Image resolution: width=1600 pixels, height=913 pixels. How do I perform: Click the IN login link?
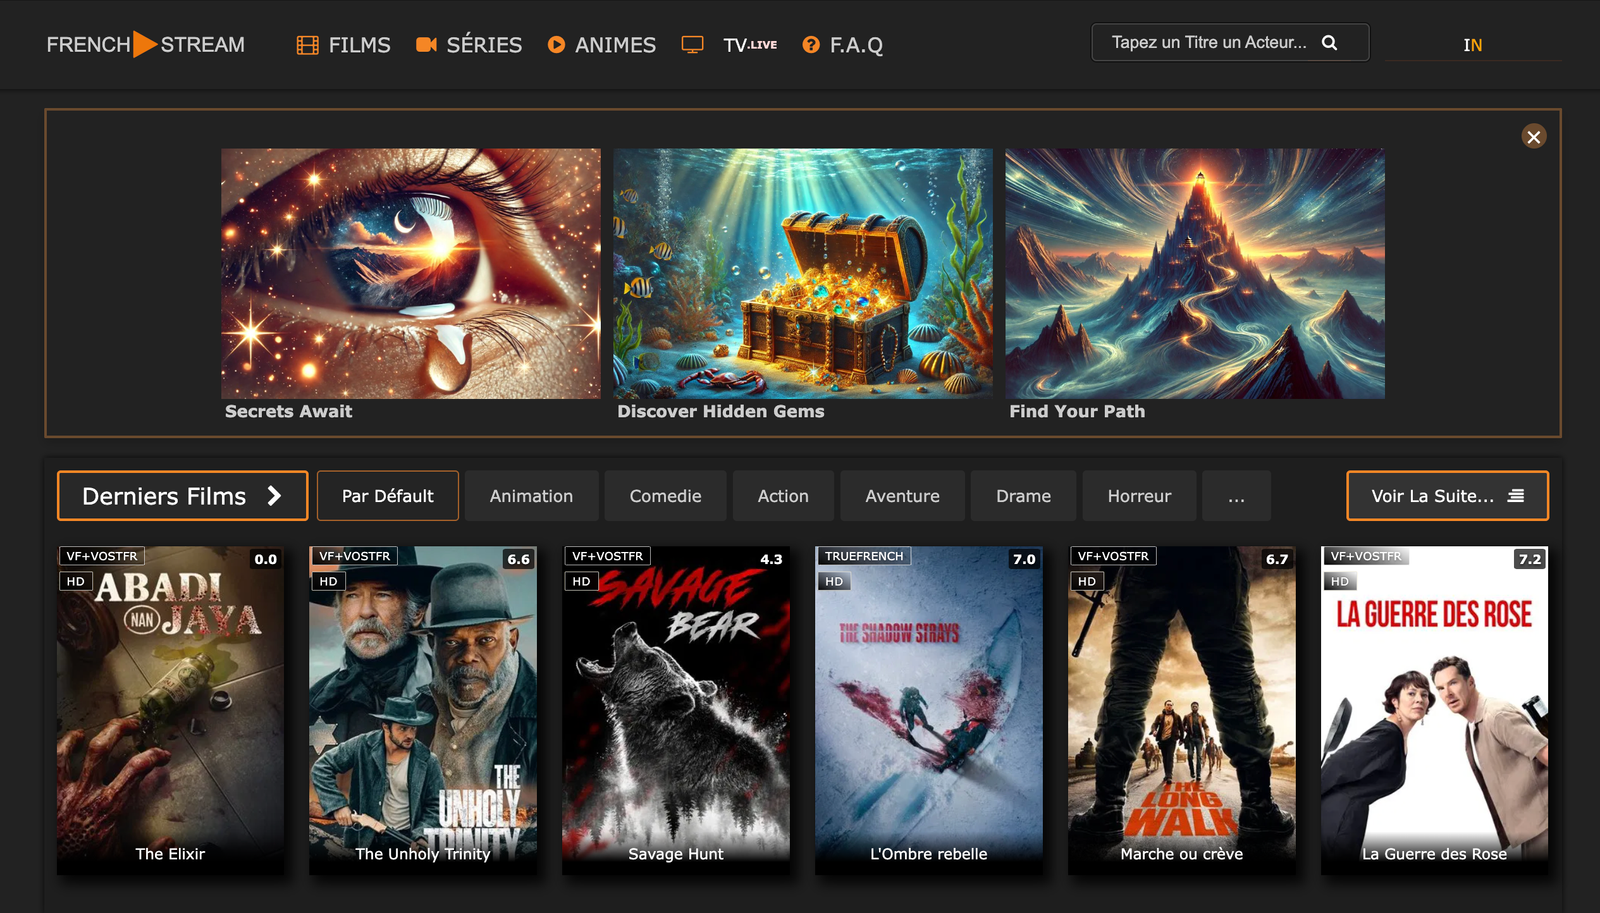tap(1472, 45)
